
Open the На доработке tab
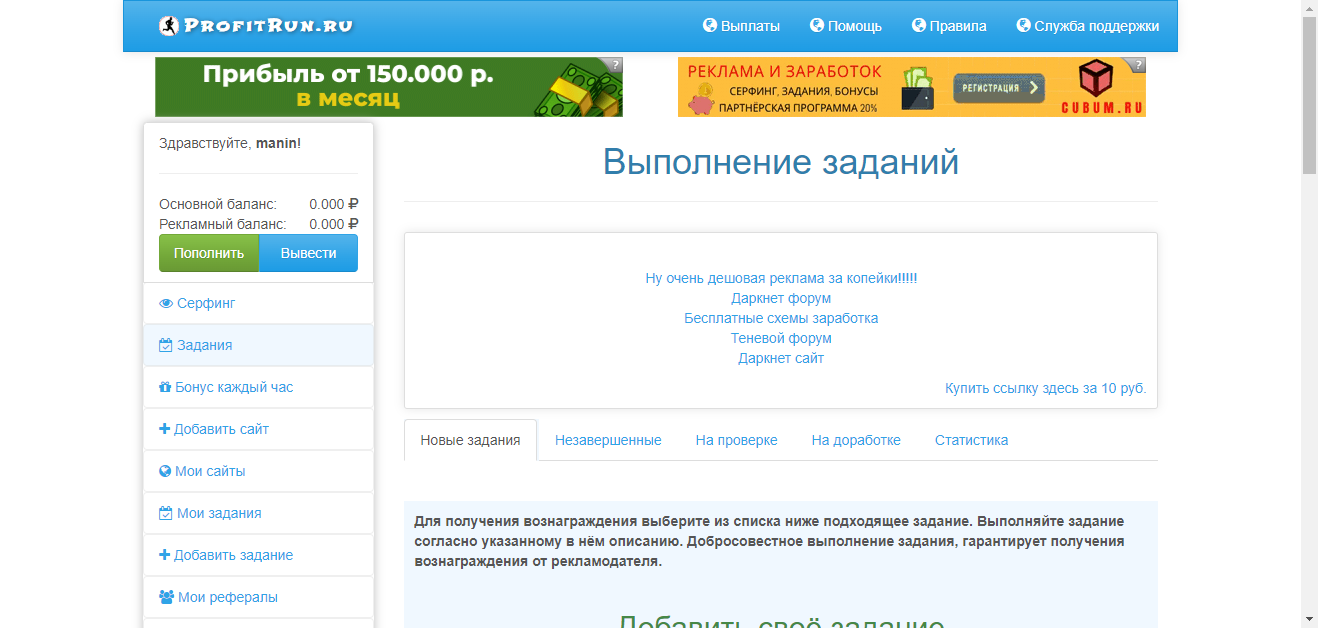point(856,440)
